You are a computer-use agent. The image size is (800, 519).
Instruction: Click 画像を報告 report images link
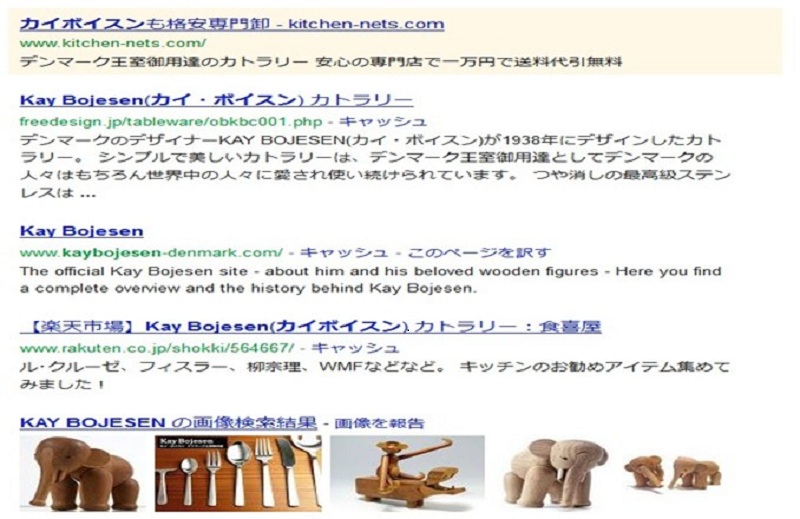(380, 423)
